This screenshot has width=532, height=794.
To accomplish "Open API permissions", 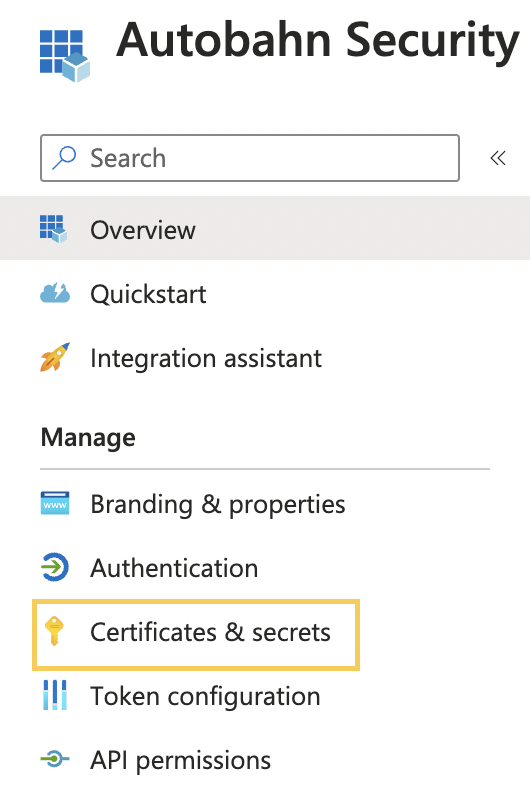I will pos(265,759).
